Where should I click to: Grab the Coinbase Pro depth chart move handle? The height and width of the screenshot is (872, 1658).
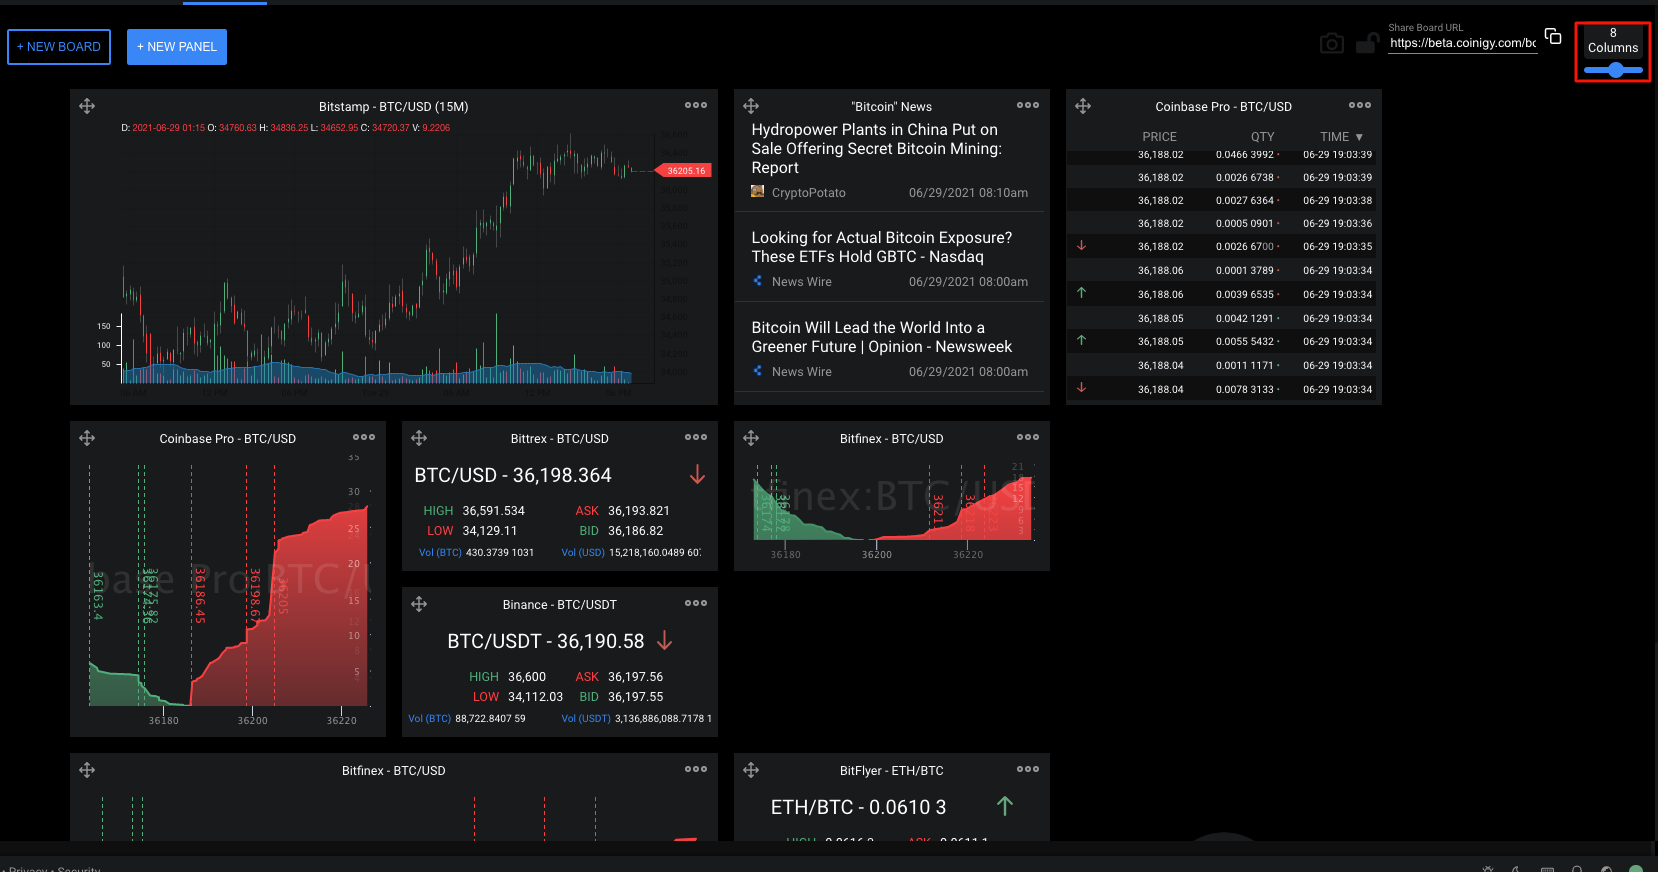pyautogui.click(x=87, y=438)
